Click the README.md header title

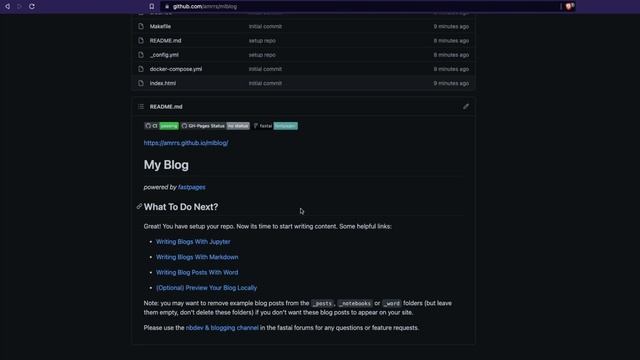[x=166, y=107]
